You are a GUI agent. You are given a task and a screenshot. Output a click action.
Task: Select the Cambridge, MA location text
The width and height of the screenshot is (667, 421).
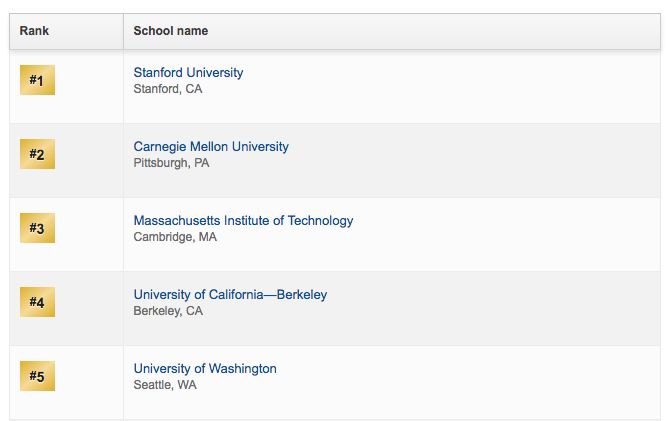(175, 237)
